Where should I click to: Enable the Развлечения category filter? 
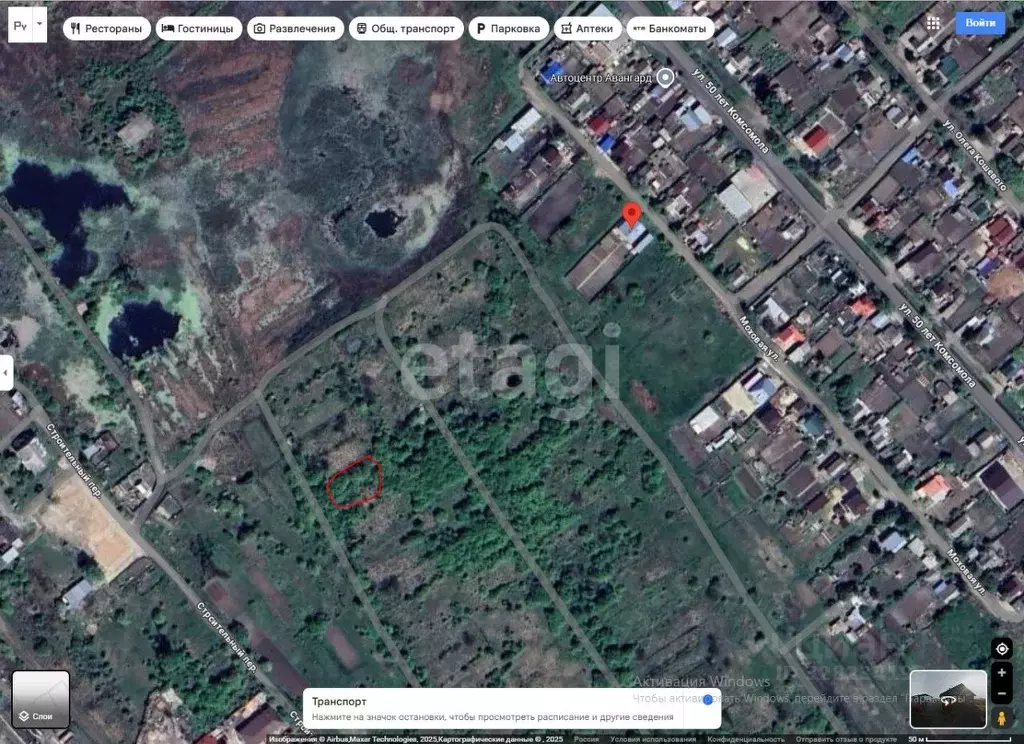[x=296, y=28]
